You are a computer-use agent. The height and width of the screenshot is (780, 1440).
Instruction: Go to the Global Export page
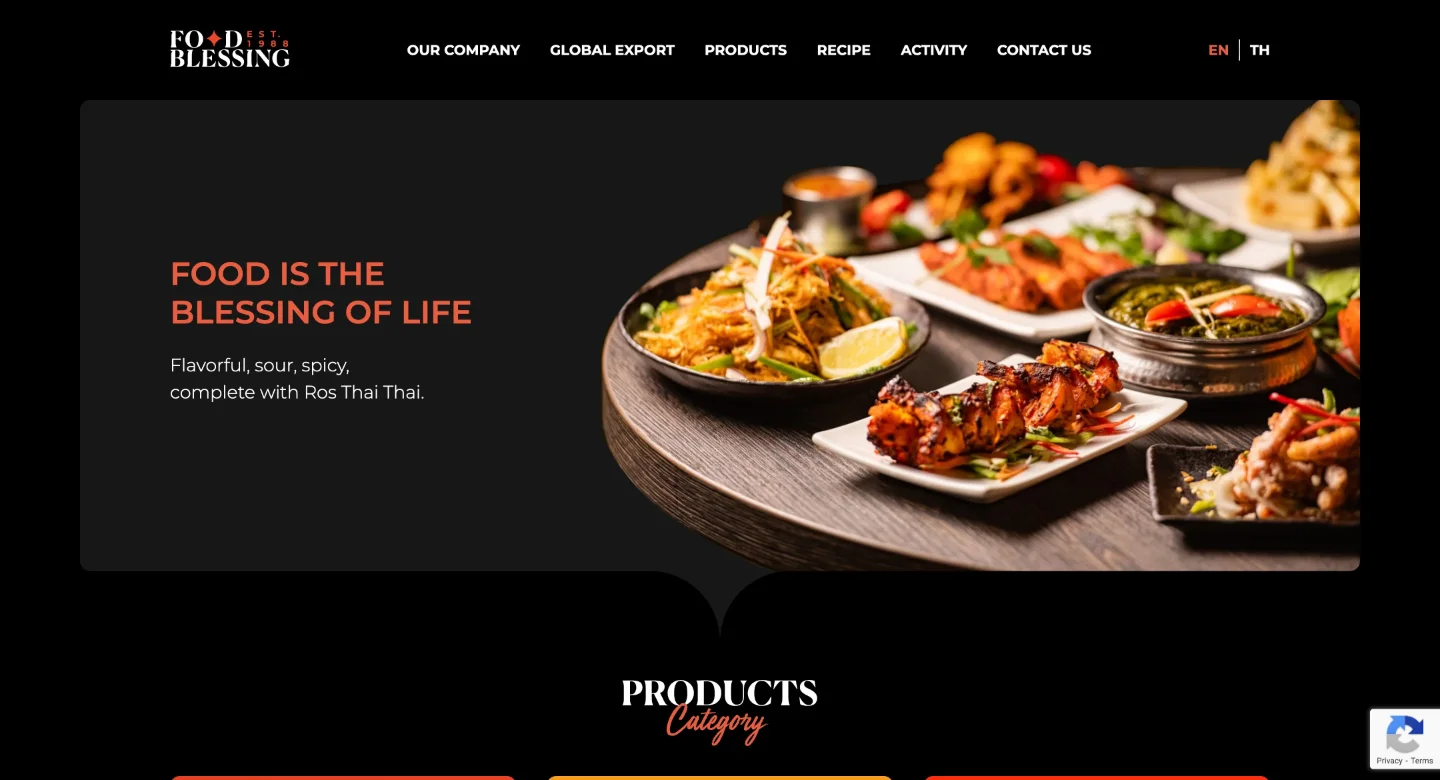[x=612, y=50]
